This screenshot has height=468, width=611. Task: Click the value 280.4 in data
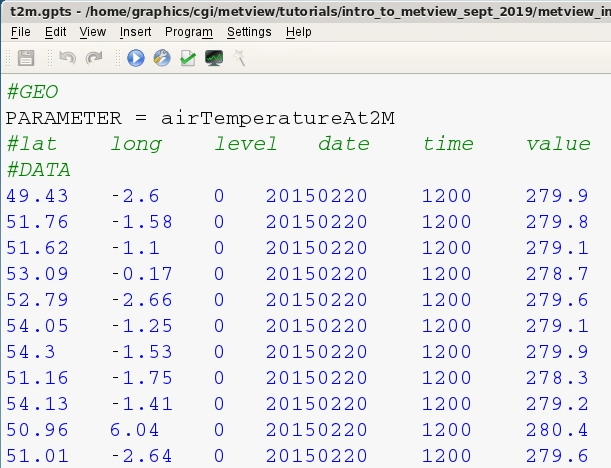(x=557, y=430)
